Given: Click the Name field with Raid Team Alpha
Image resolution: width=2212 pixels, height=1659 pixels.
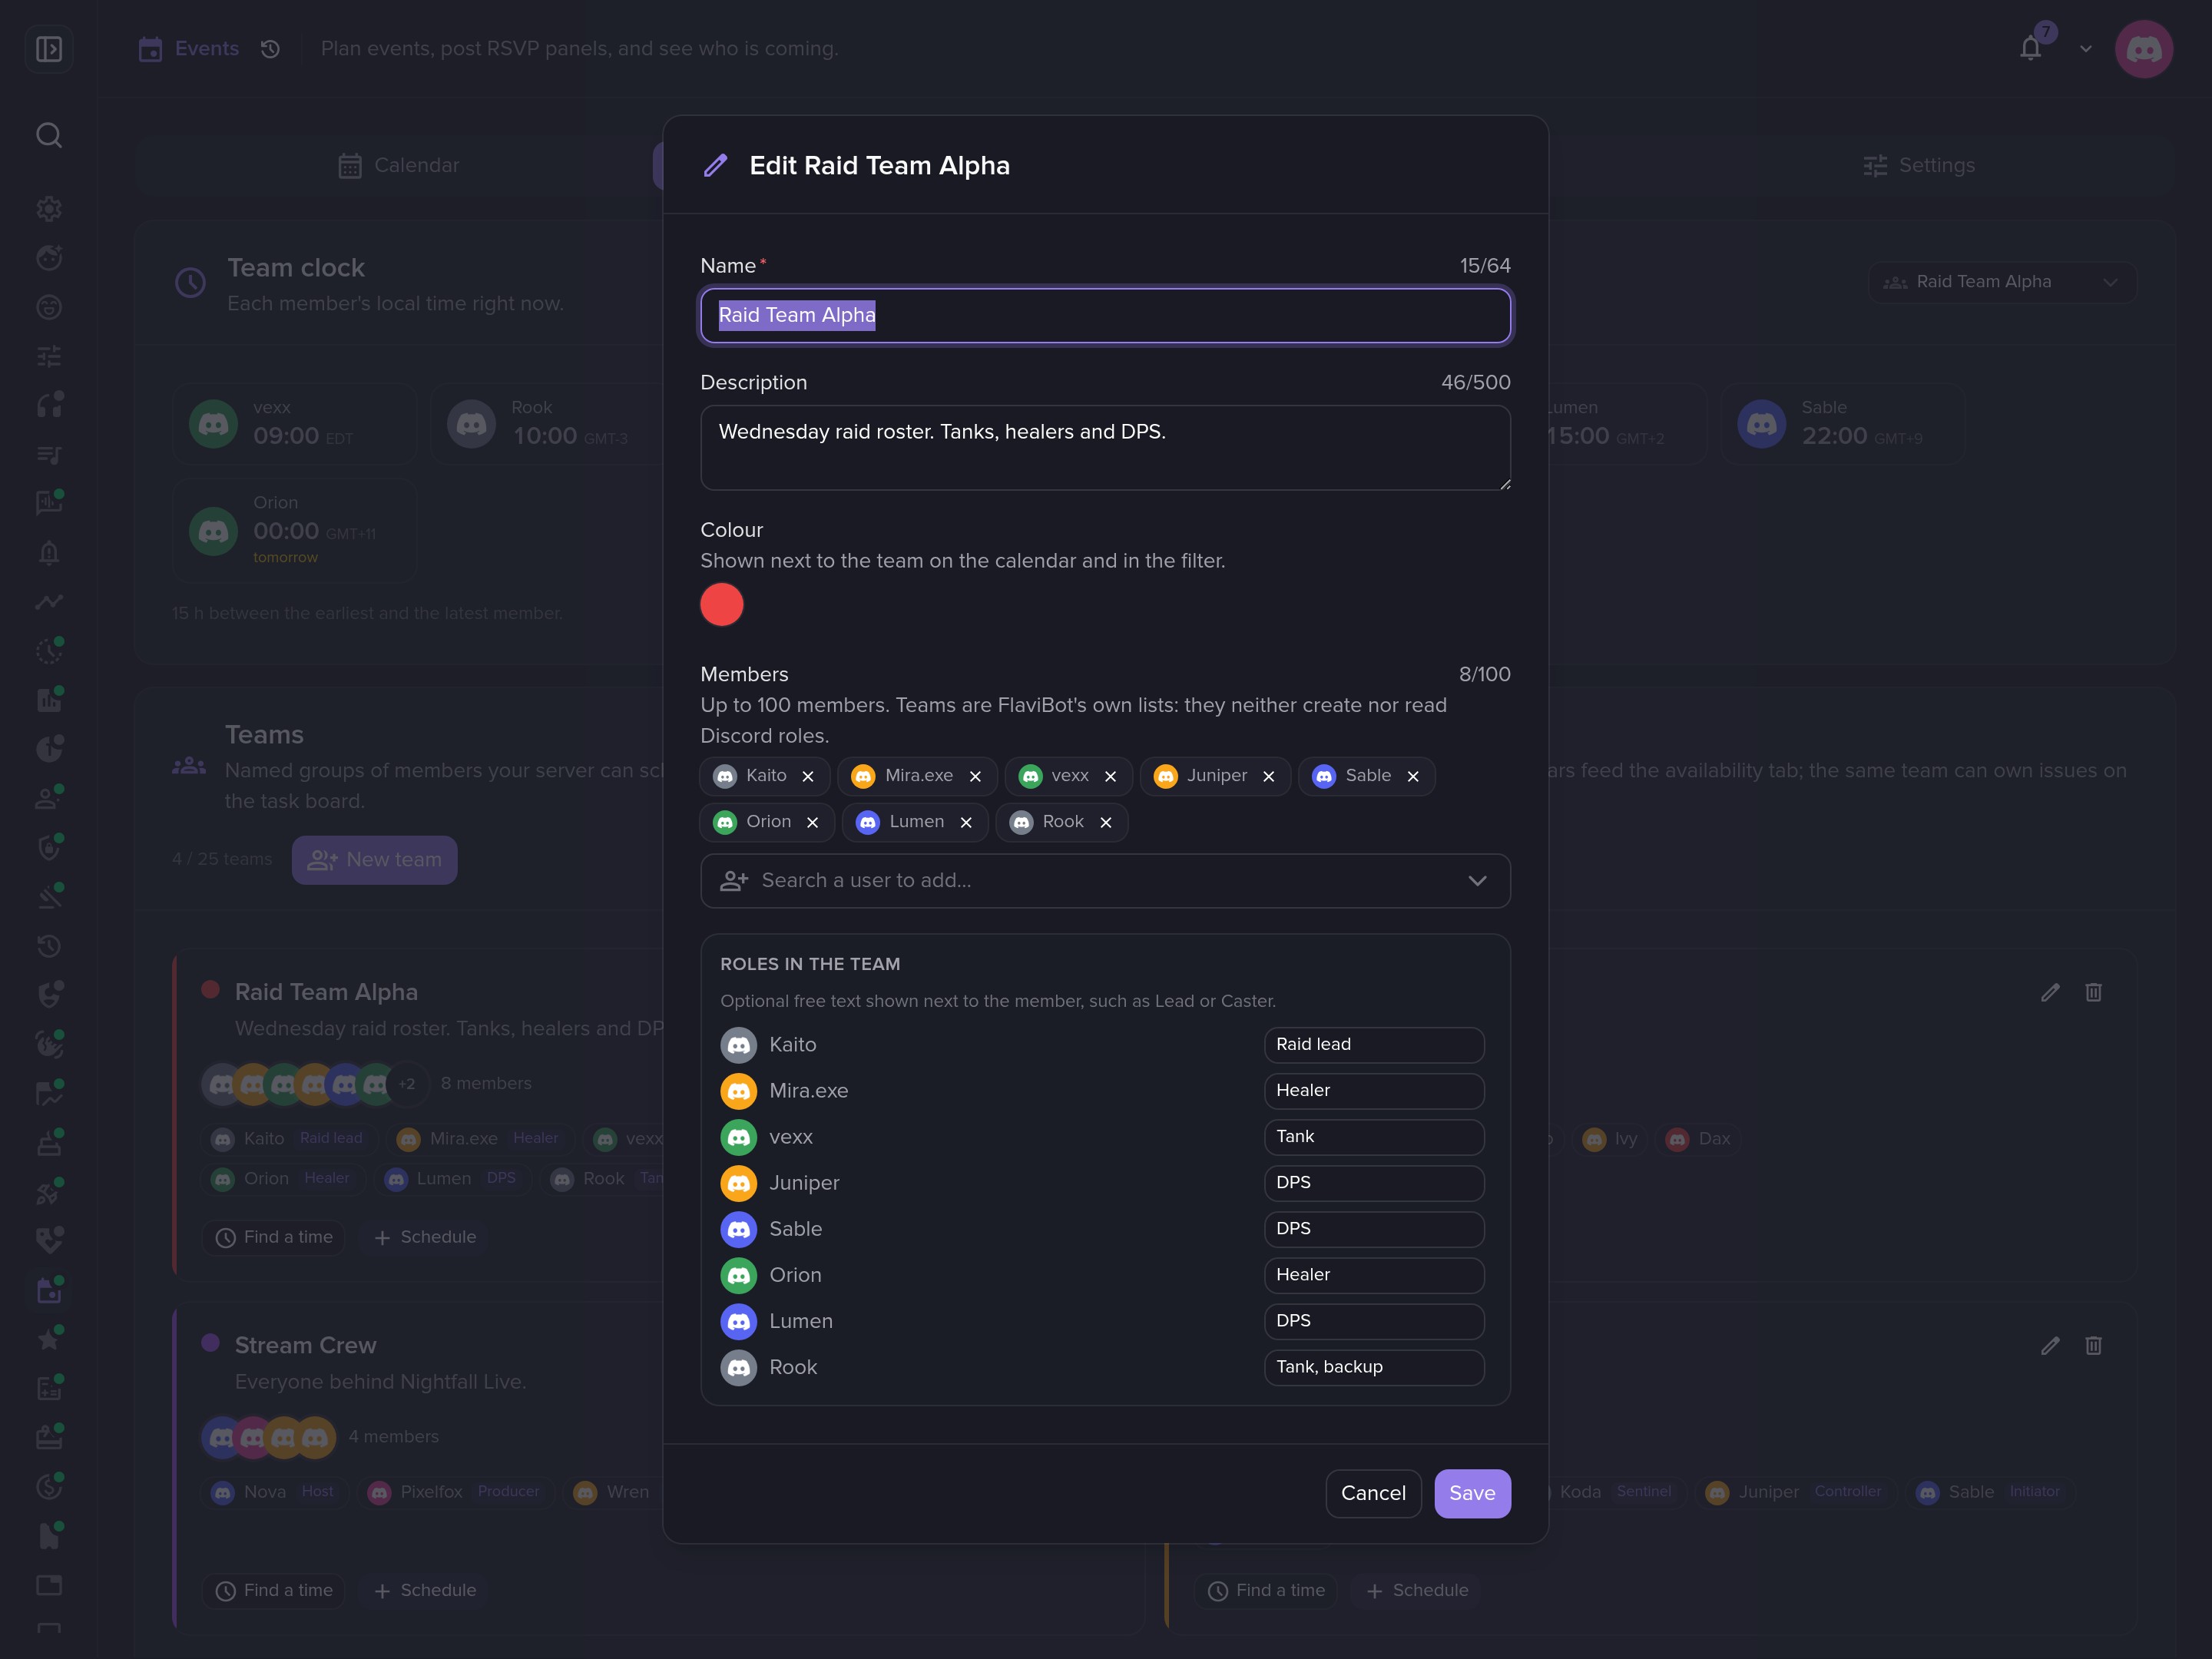Looking at the screenshot, I should [x=1105, y=315].
